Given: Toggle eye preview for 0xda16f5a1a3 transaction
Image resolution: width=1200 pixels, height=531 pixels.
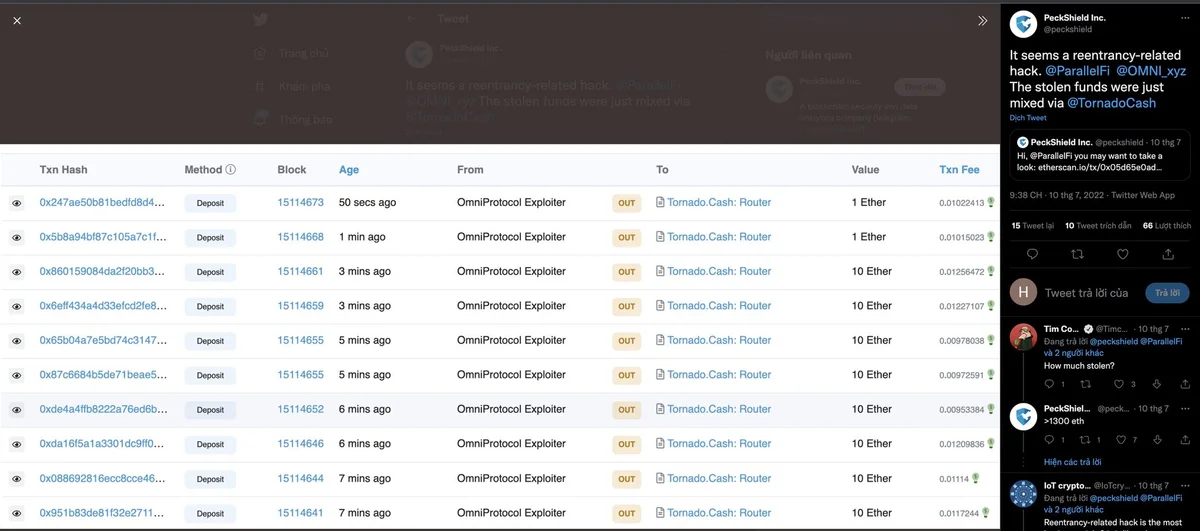Looking at the screenshot, I should [x=17, y=445].
